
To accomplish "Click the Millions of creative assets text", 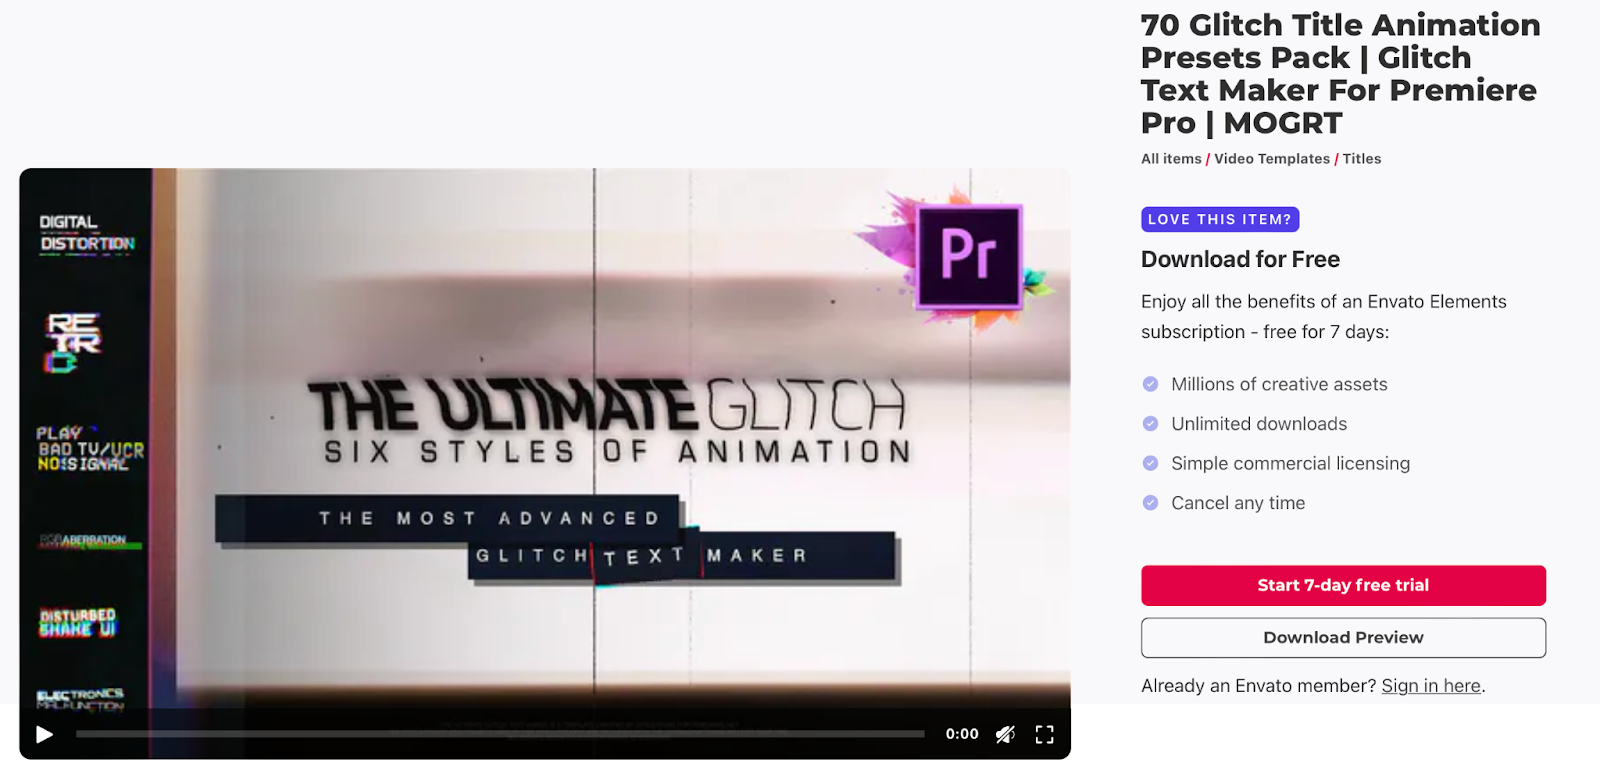I will click(1279, 384).
